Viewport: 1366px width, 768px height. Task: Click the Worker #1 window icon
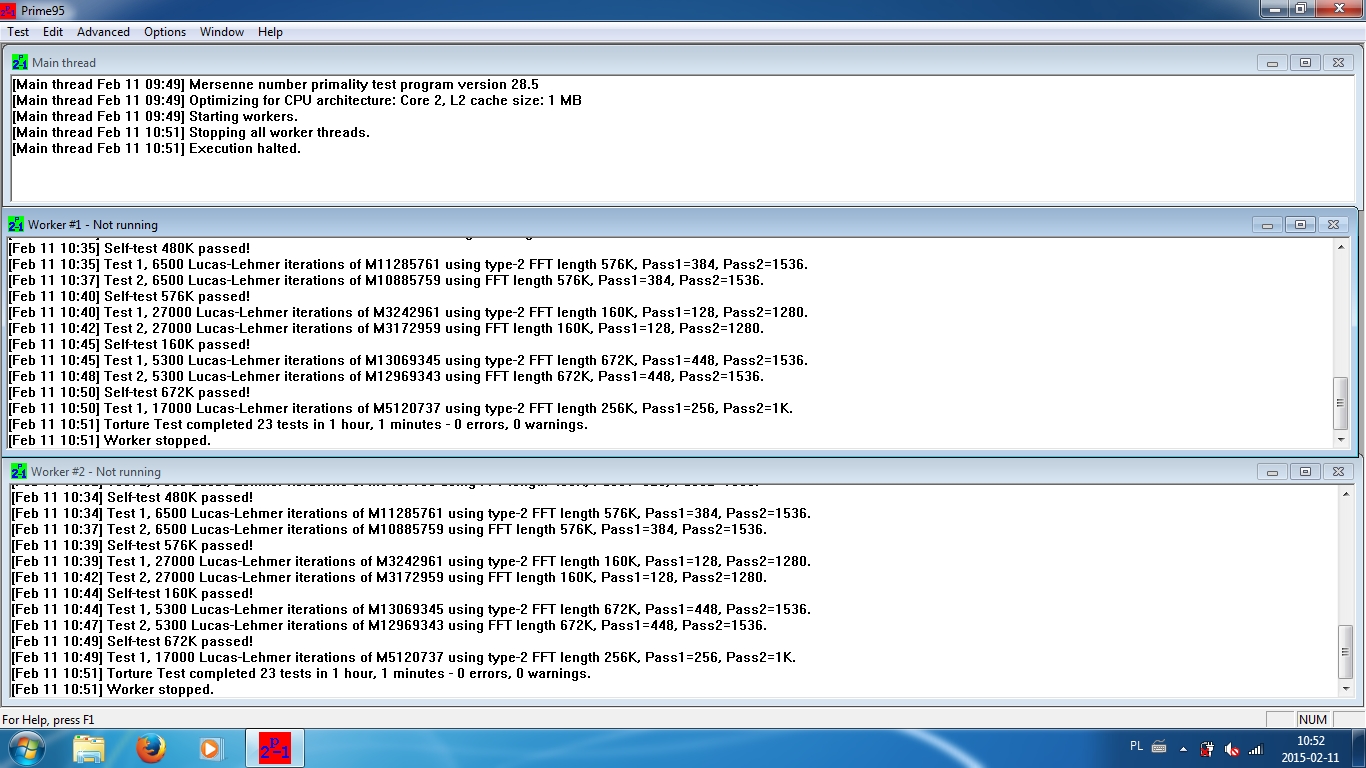[16, 224]
